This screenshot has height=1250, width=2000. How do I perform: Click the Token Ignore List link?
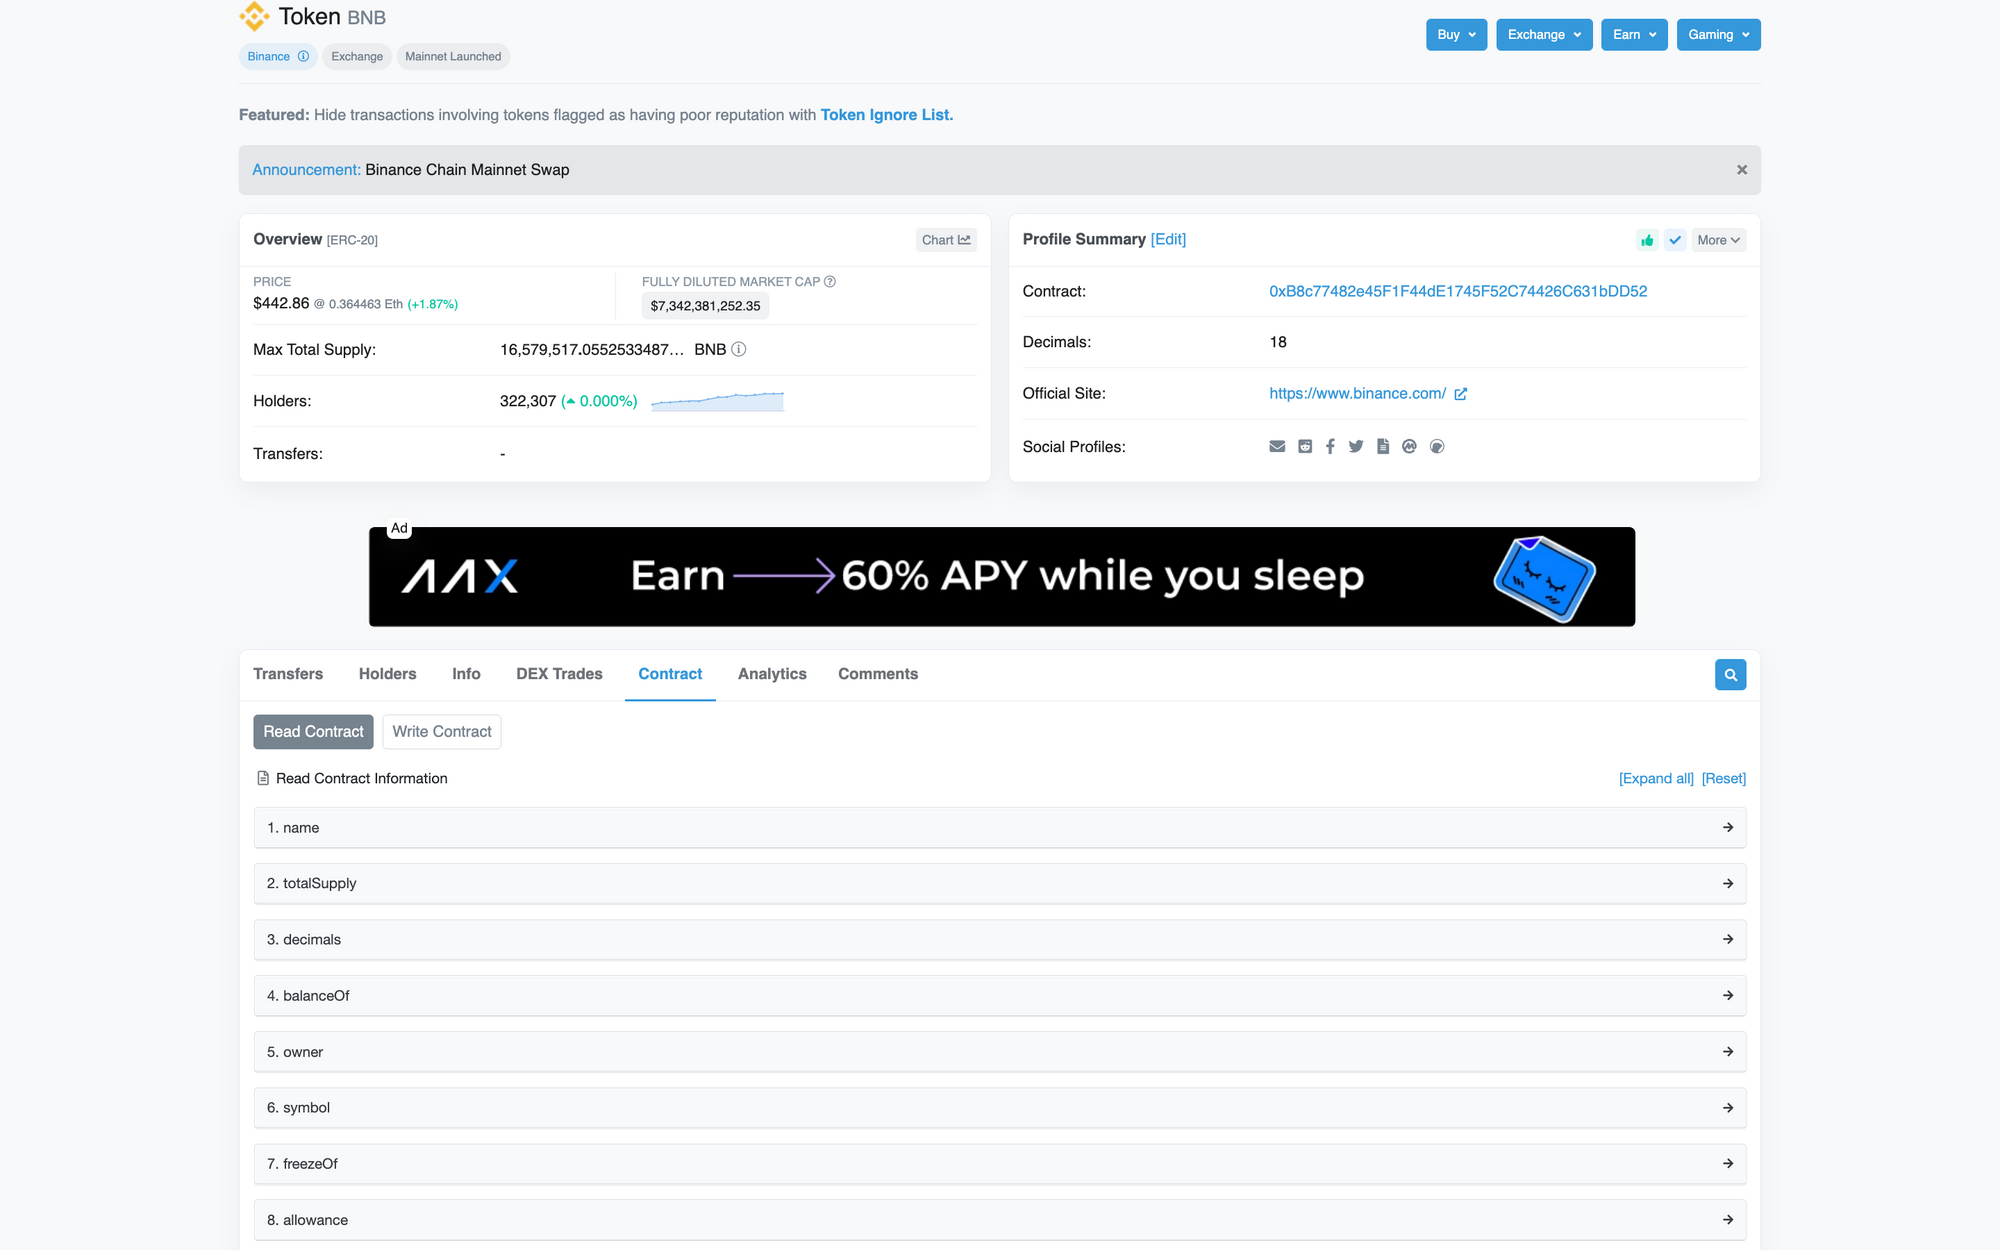[886, 115]
